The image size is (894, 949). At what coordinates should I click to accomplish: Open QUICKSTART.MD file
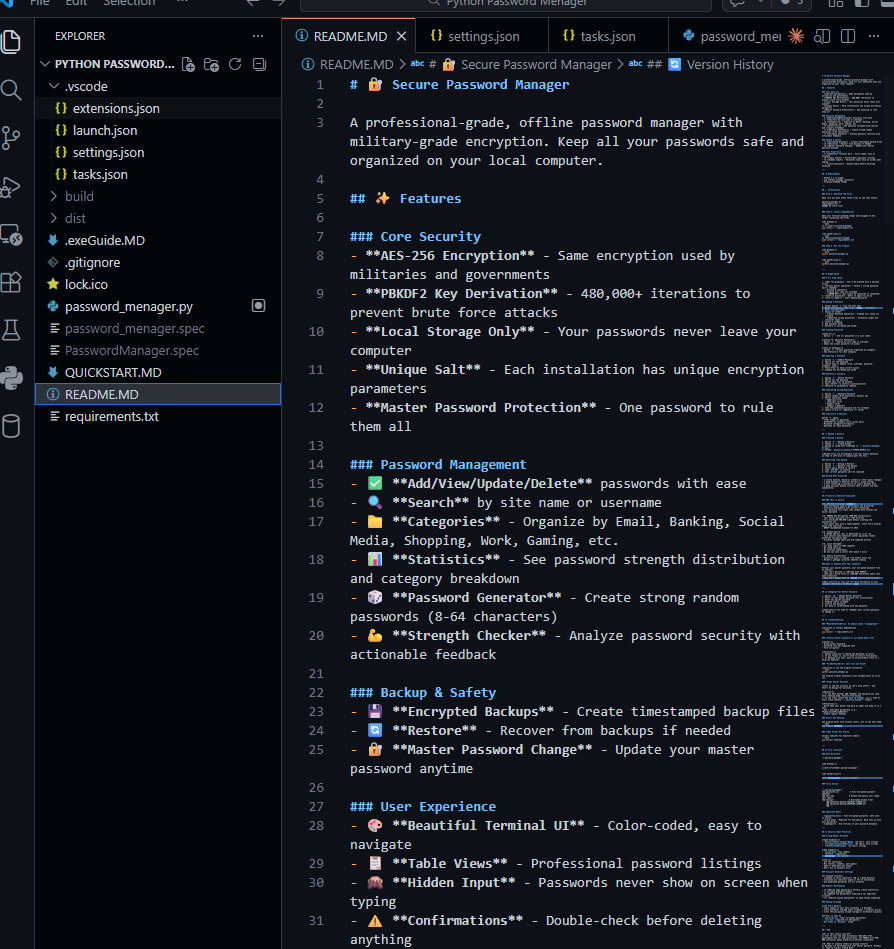(x=158, y=372)
